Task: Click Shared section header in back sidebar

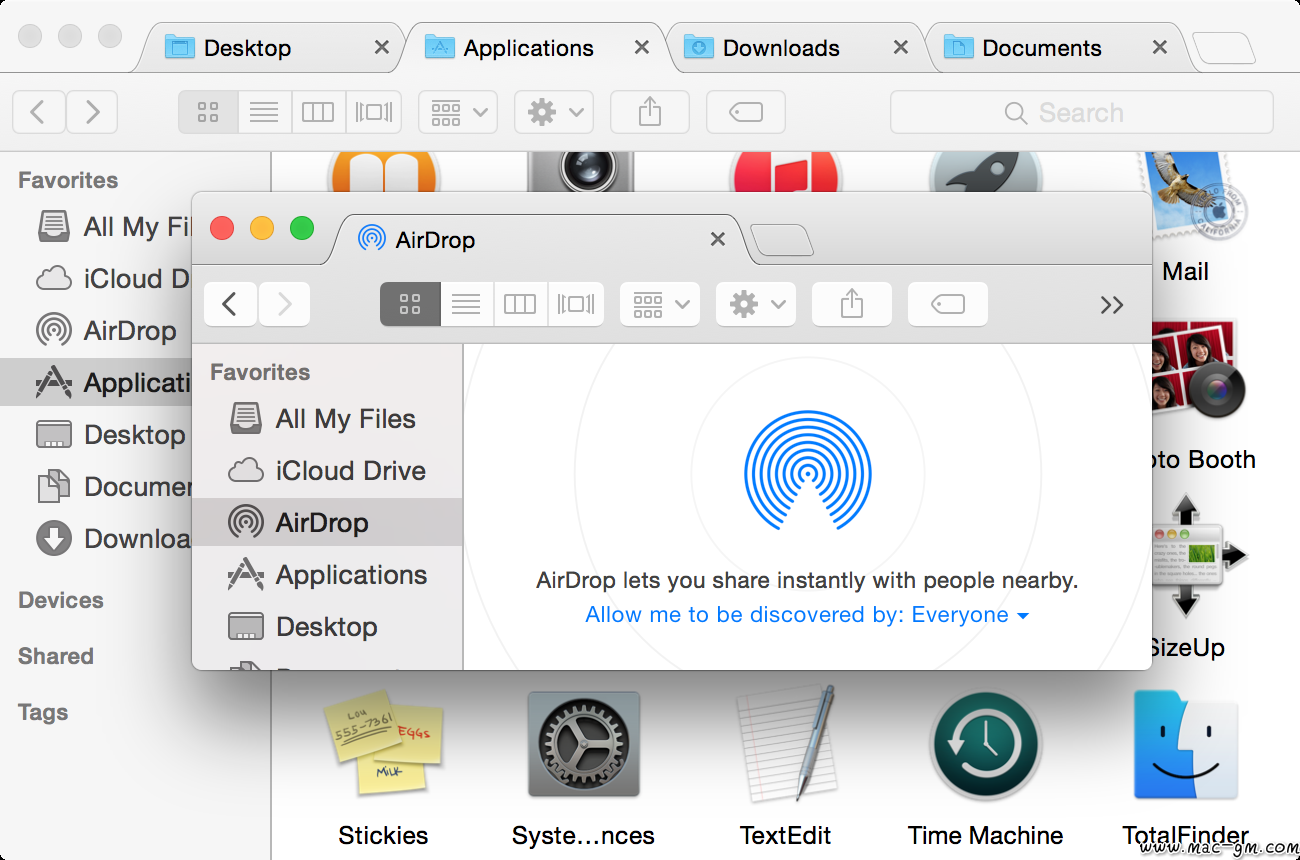Action: (56, 656)
